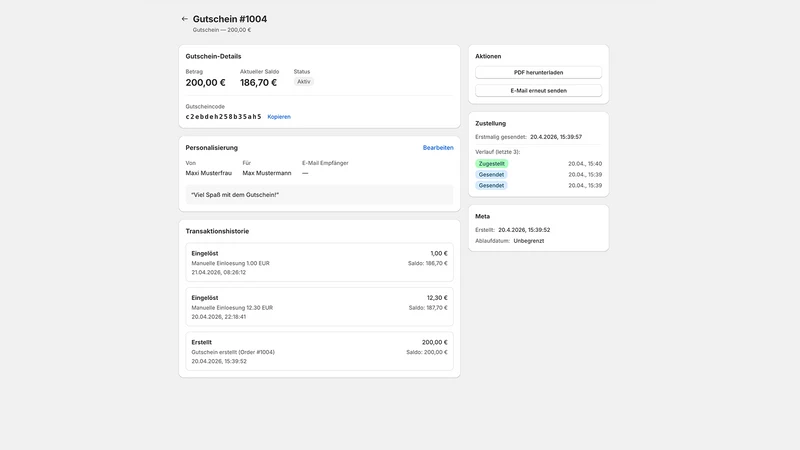Click the Zugestellt delivery badge

(x=491, y=164)
